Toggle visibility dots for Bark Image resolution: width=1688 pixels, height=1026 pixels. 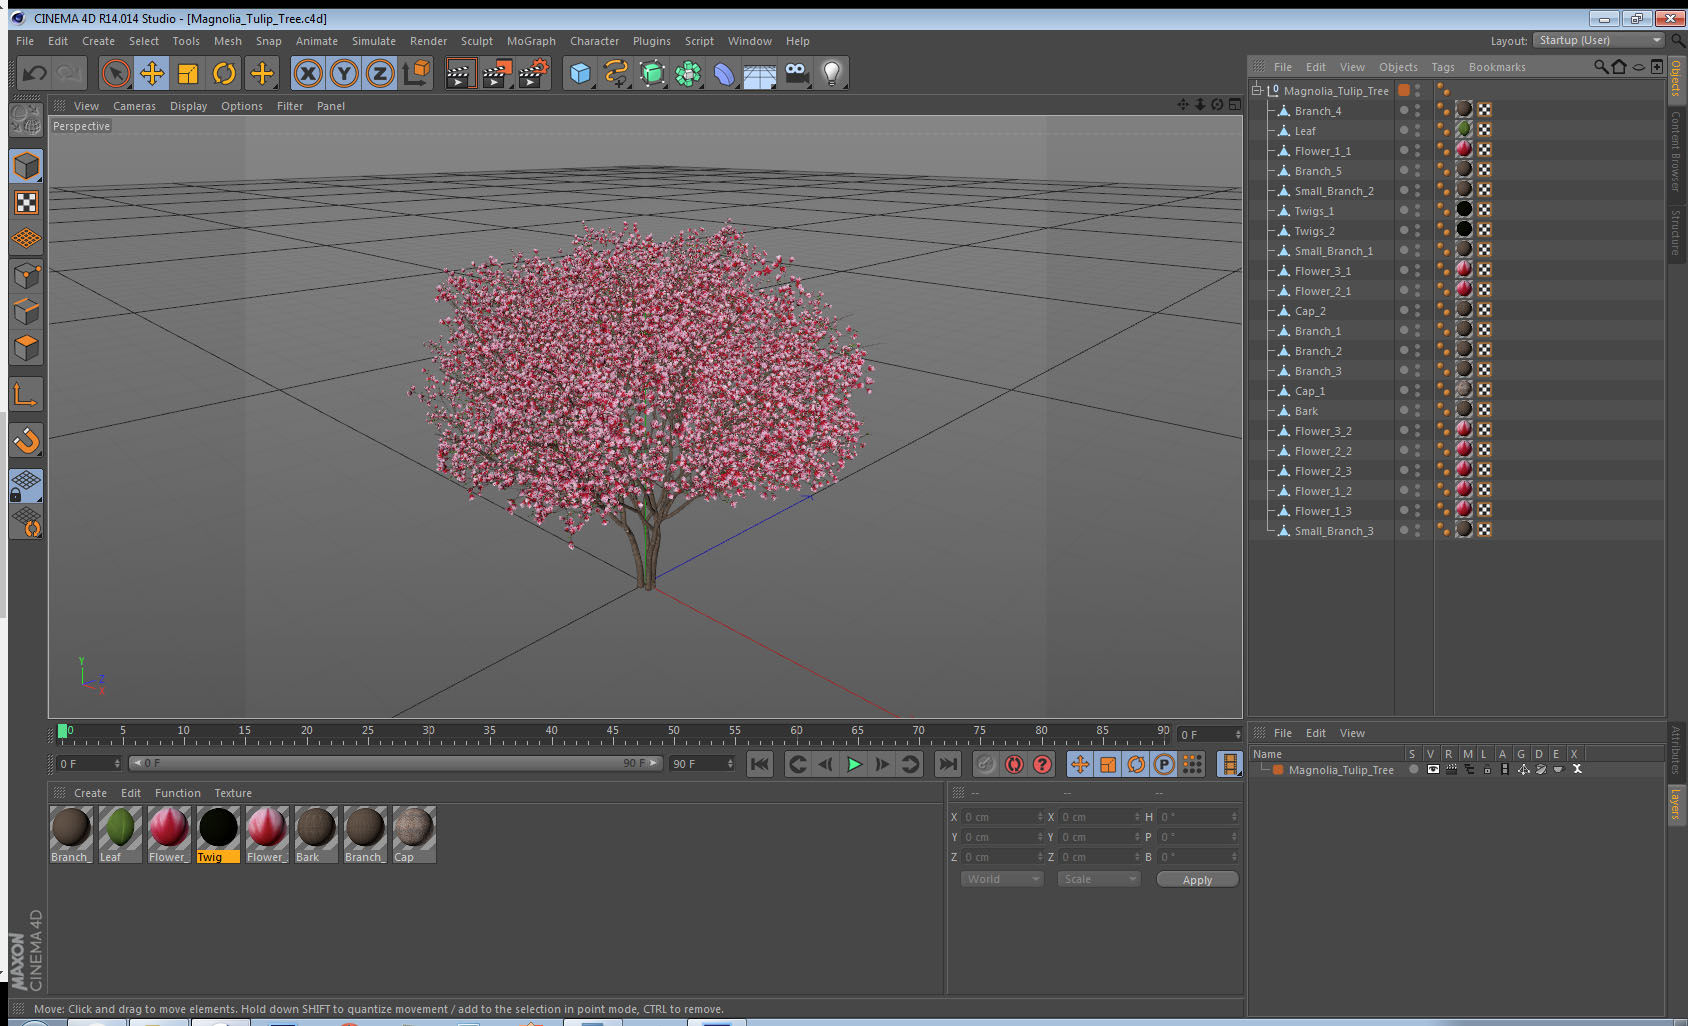(1417, 411)
